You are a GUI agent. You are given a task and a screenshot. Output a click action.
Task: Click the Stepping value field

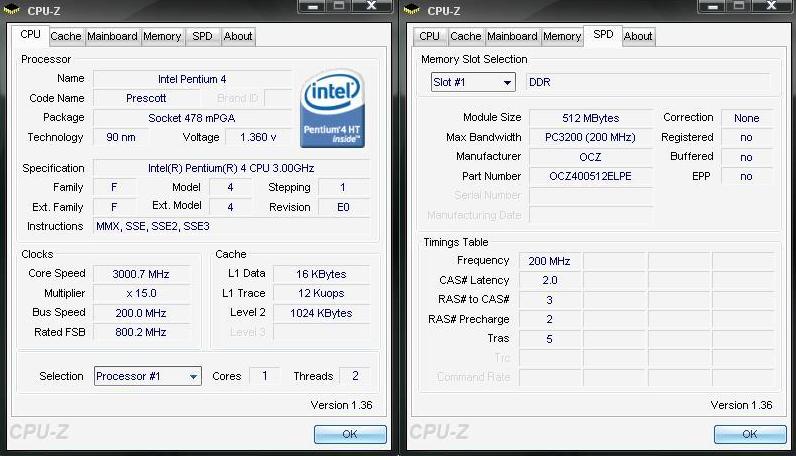(x=344, y=188)
